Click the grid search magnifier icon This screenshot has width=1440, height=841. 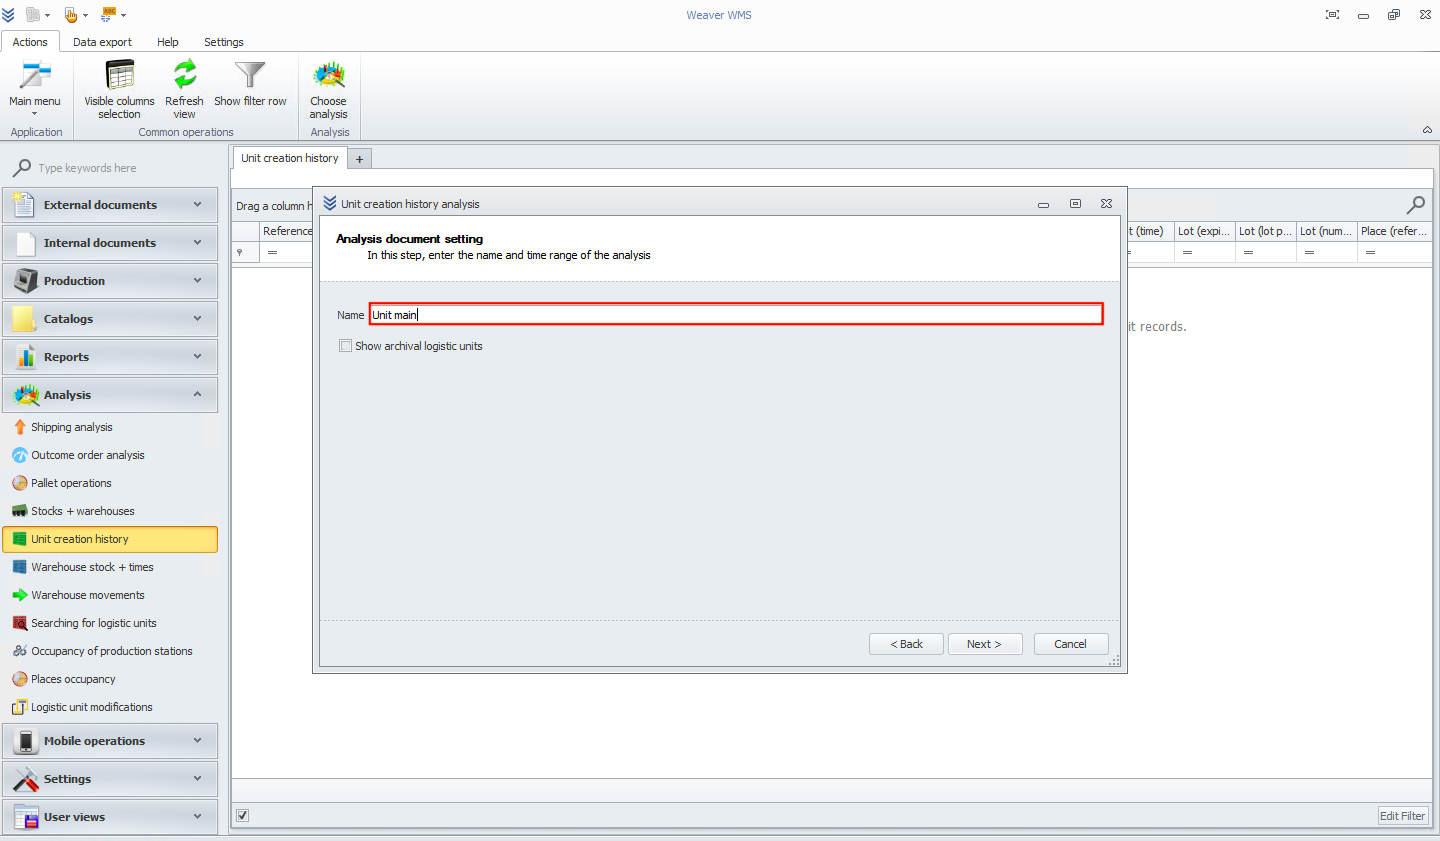tap(1416, 205)
